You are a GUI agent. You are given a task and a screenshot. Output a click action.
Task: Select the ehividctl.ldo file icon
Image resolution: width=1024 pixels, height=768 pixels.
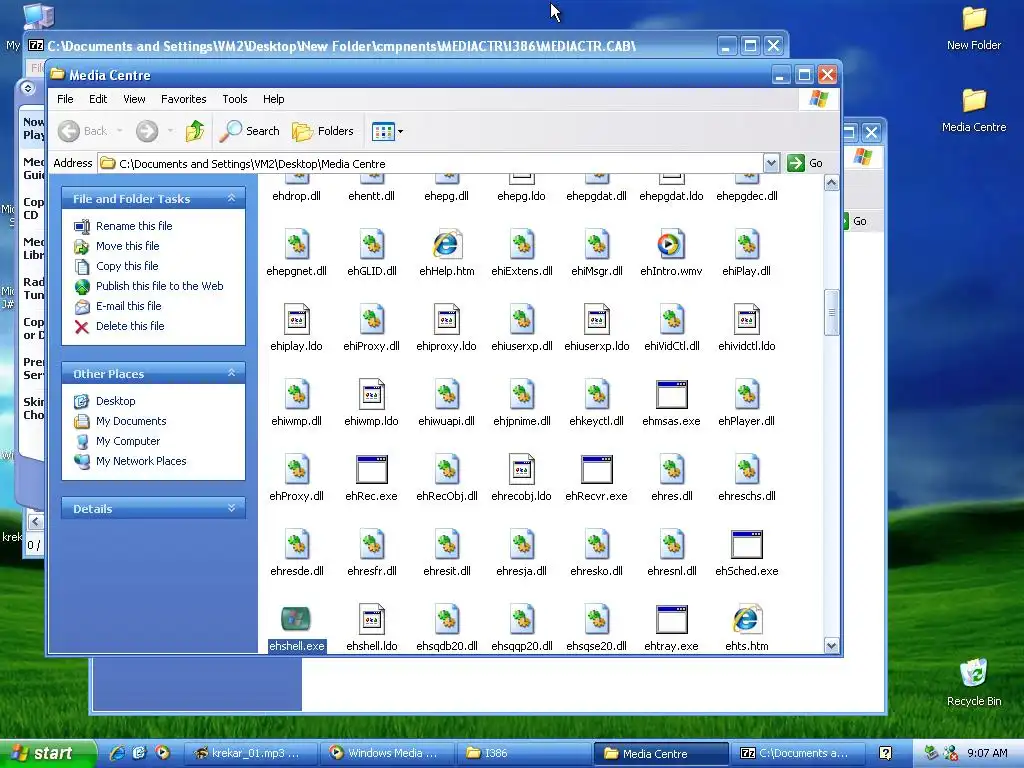(x=746, y=320)
